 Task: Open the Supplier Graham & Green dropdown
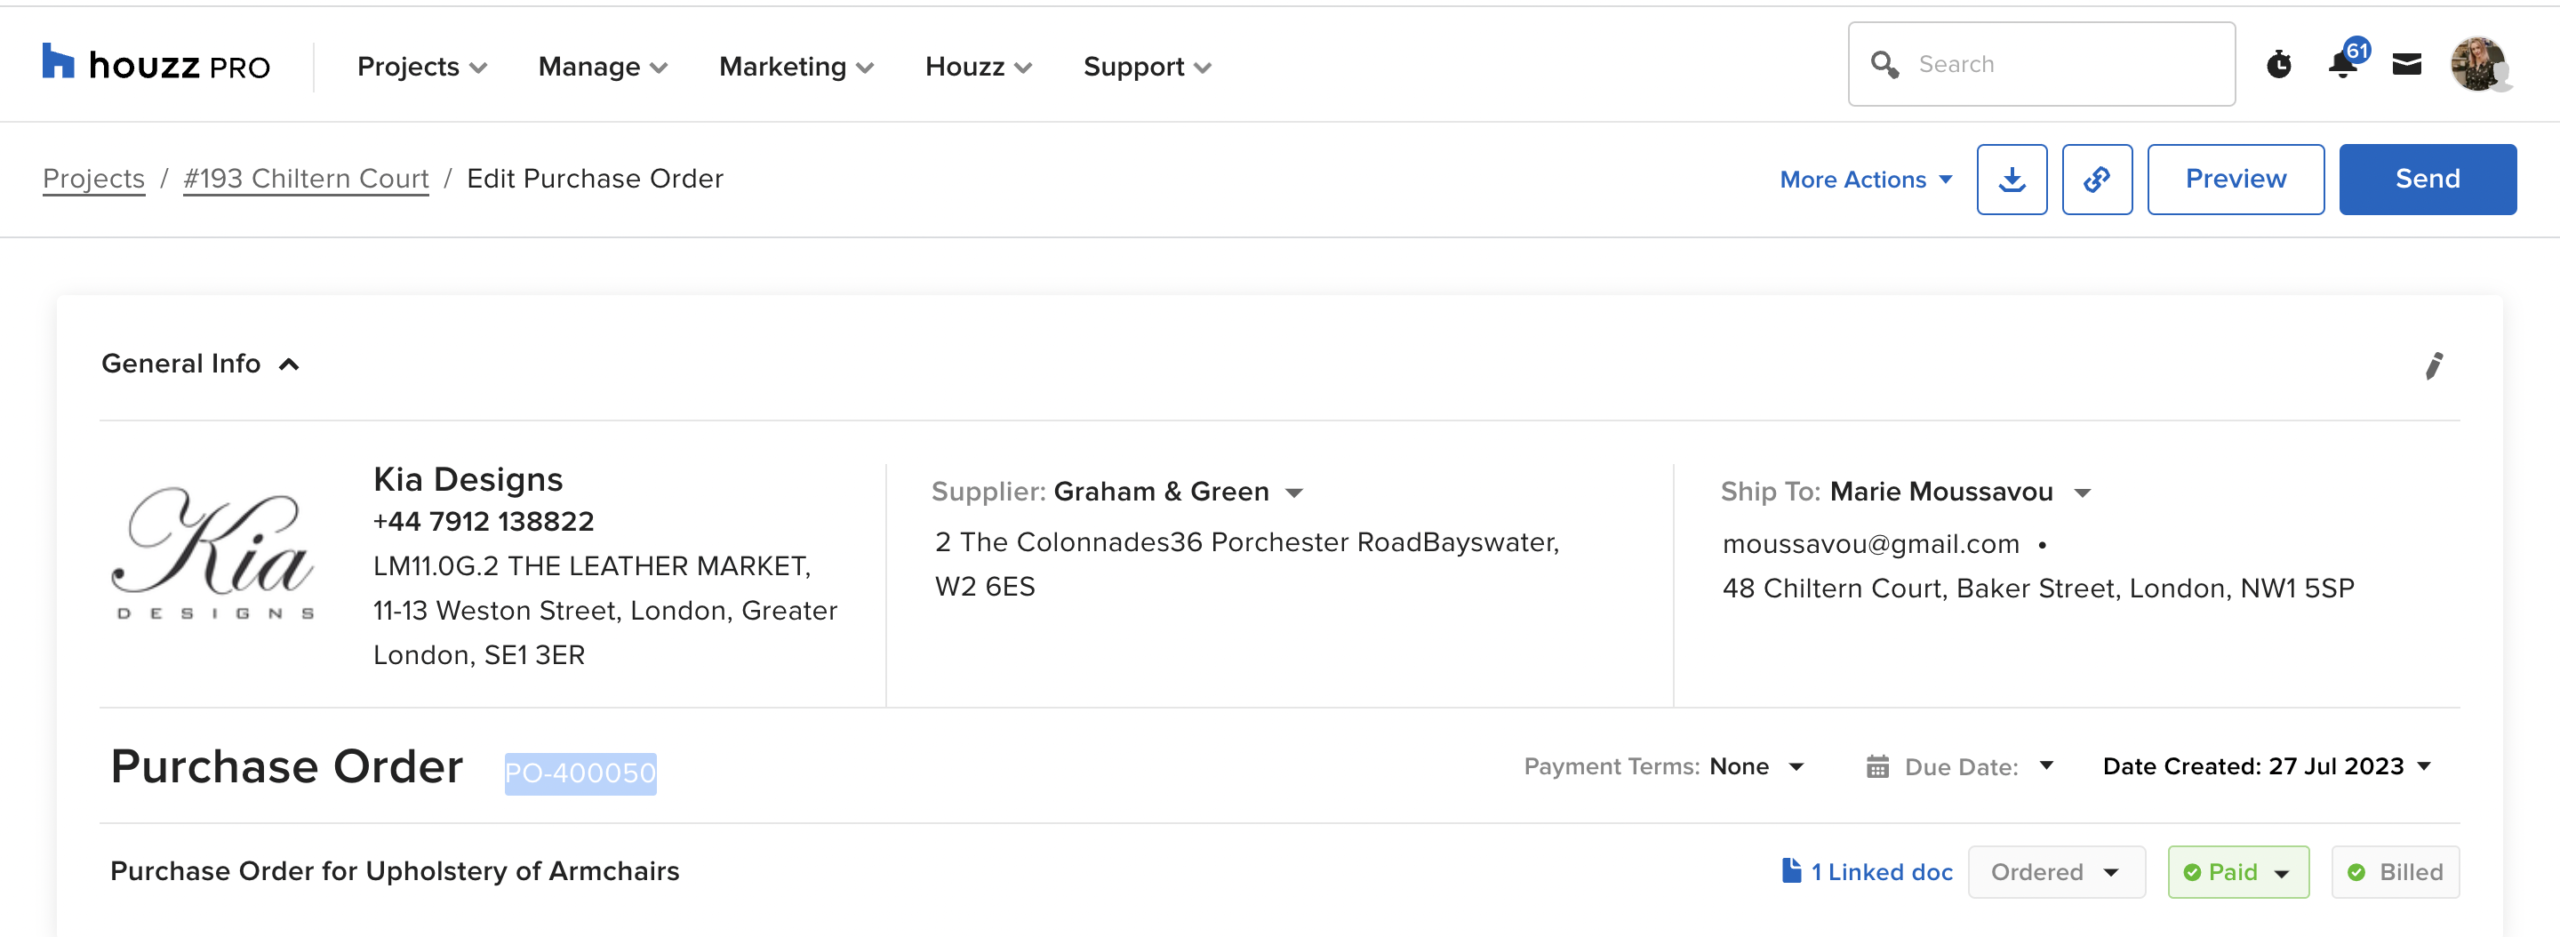(1293, 493)
